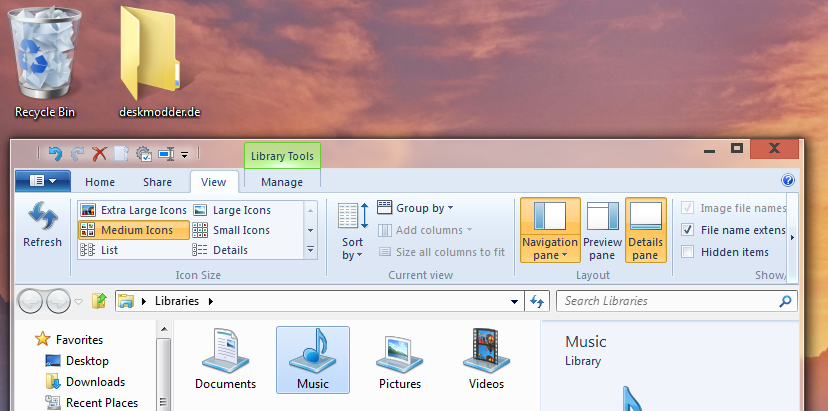Choose Extra Large Icons view

134,210
